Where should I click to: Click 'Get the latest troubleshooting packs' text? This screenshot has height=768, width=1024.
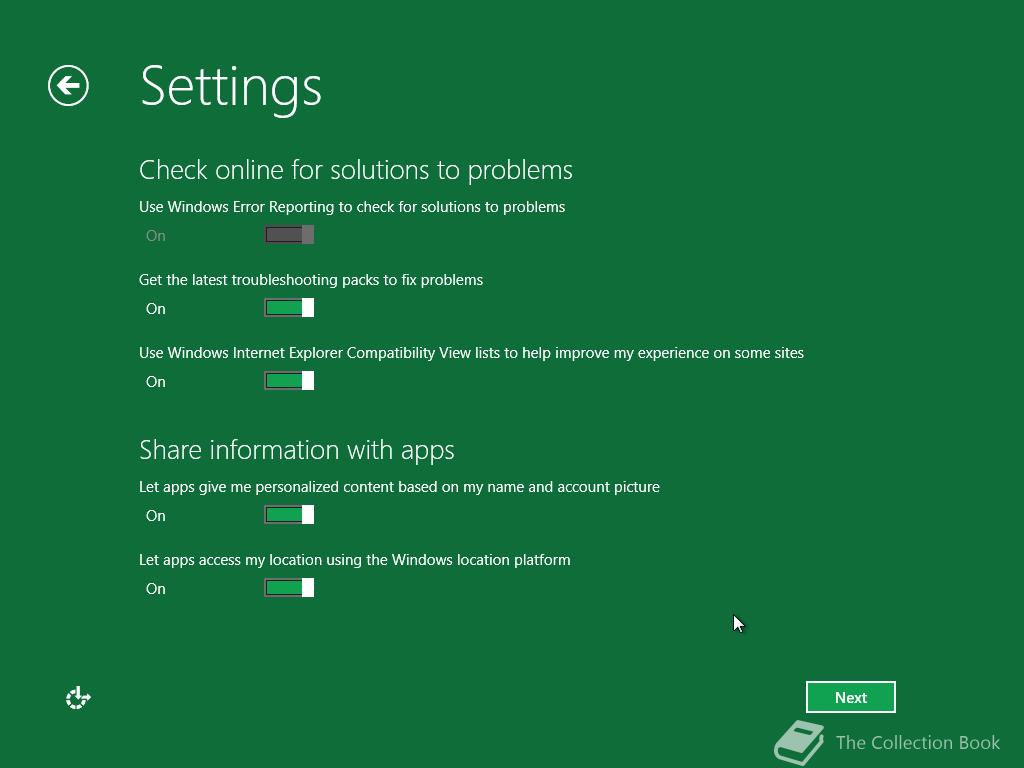pyautogui.click(x=311, y=280)
